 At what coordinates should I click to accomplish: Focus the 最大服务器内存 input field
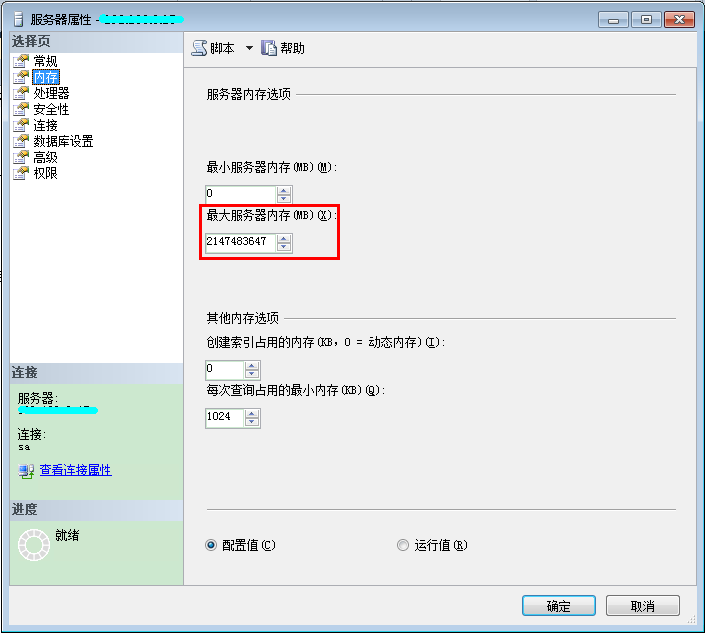(x=240, y=243)
